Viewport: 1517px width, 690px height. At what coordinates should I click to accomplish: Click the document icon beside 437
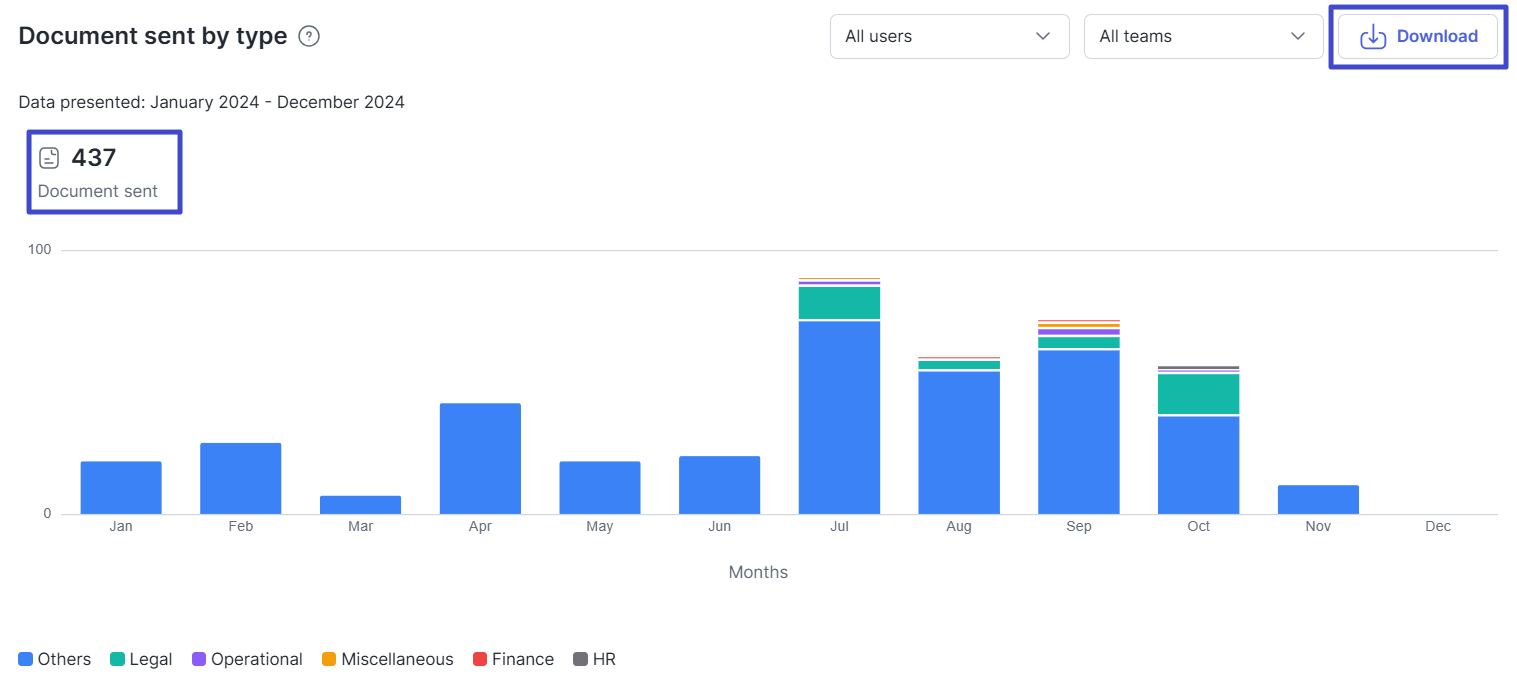click(x=49, y=158)
